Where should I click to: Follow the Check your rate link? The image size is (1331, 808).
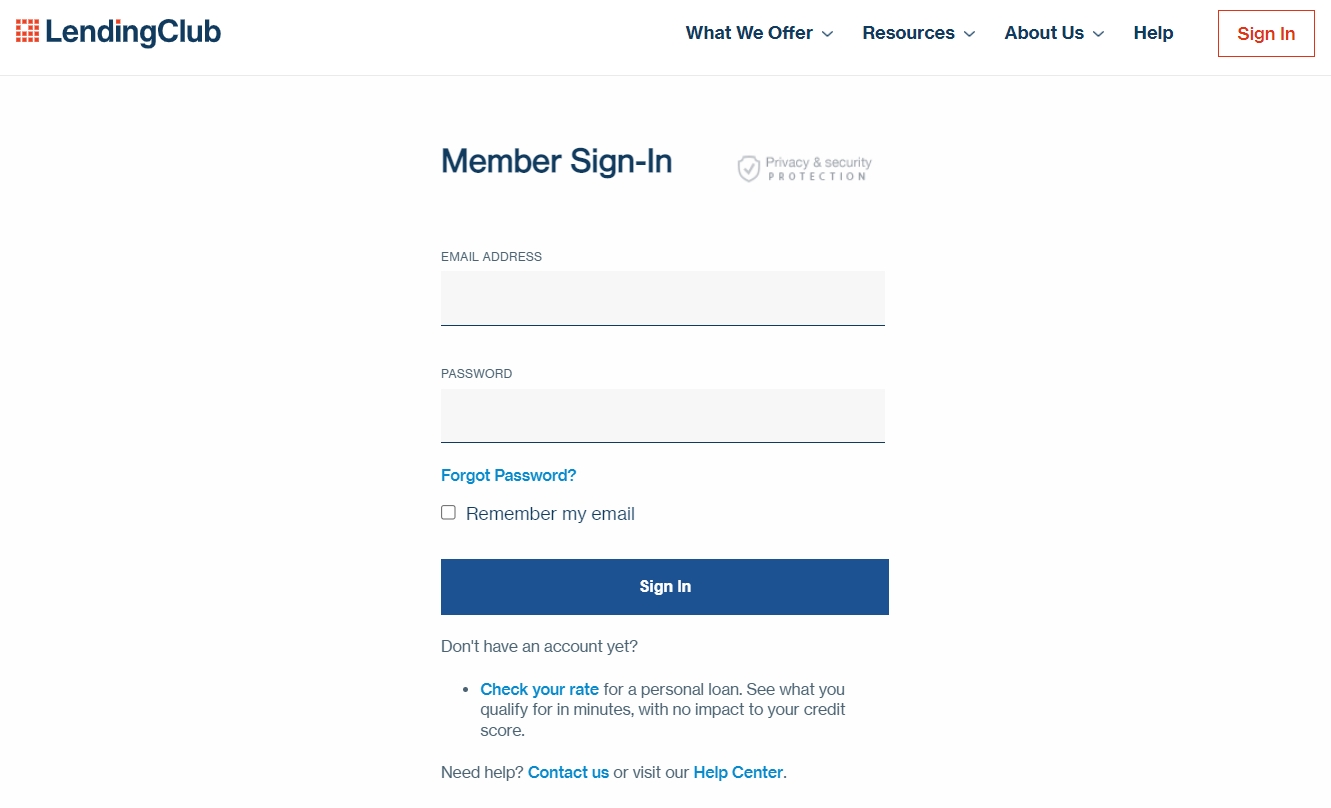click(539, 689)
